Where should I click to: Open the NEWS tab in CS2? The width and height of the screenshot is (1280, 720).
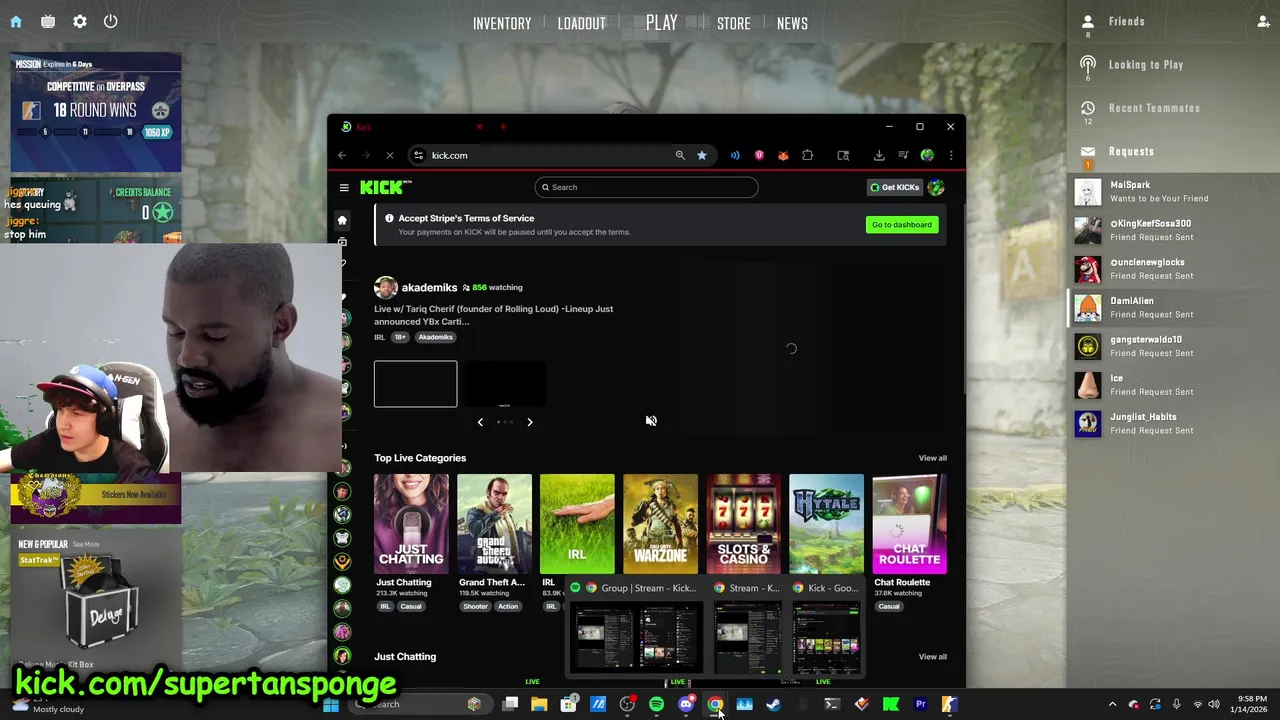792,23
